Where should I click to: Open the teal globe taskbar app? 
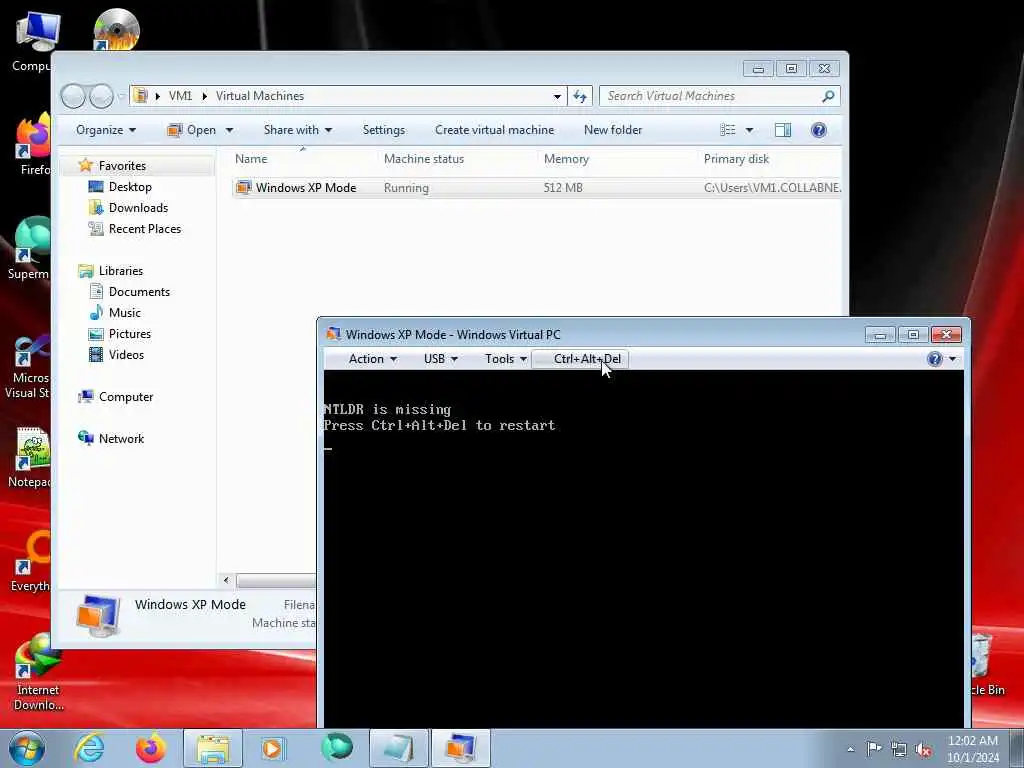[x=337, y=748]
